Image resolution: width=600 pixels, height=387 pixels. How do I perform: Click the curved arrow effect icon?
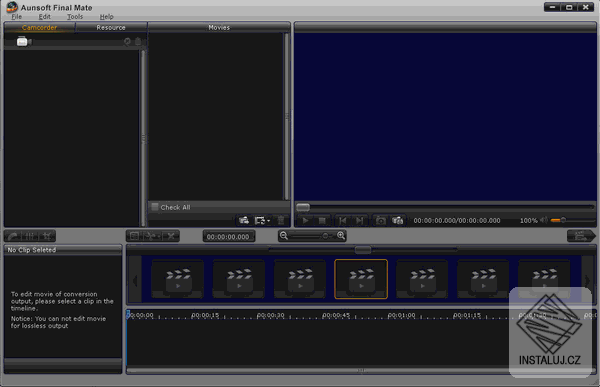click(x=13, y=236)
